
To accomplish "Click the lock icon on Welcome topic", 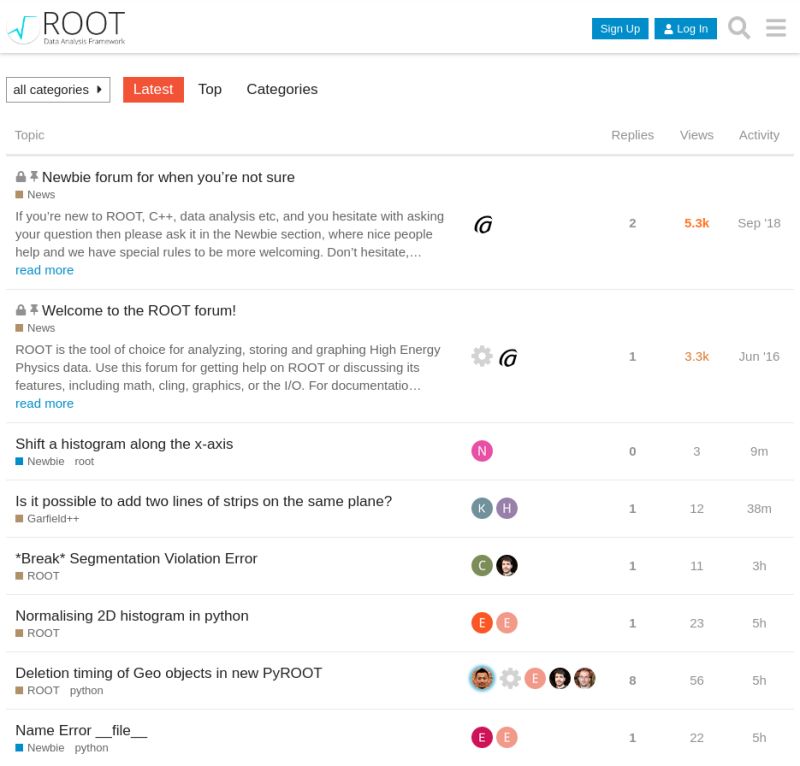I will tap(19, 310).
